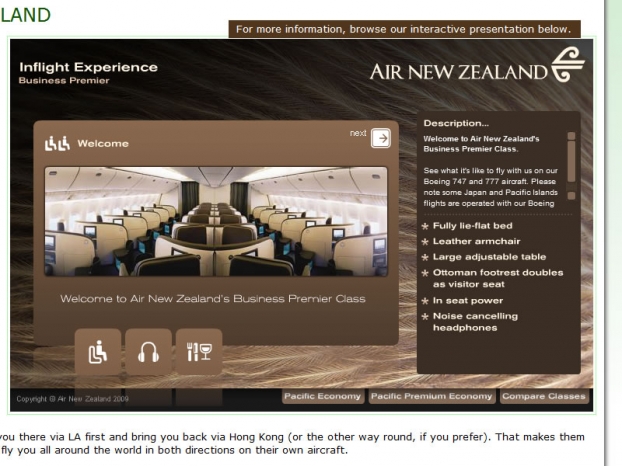Viewport: 622px width, 466px height.
Task: Click the scrollbar down button in Description
Action: coord(571,196)
